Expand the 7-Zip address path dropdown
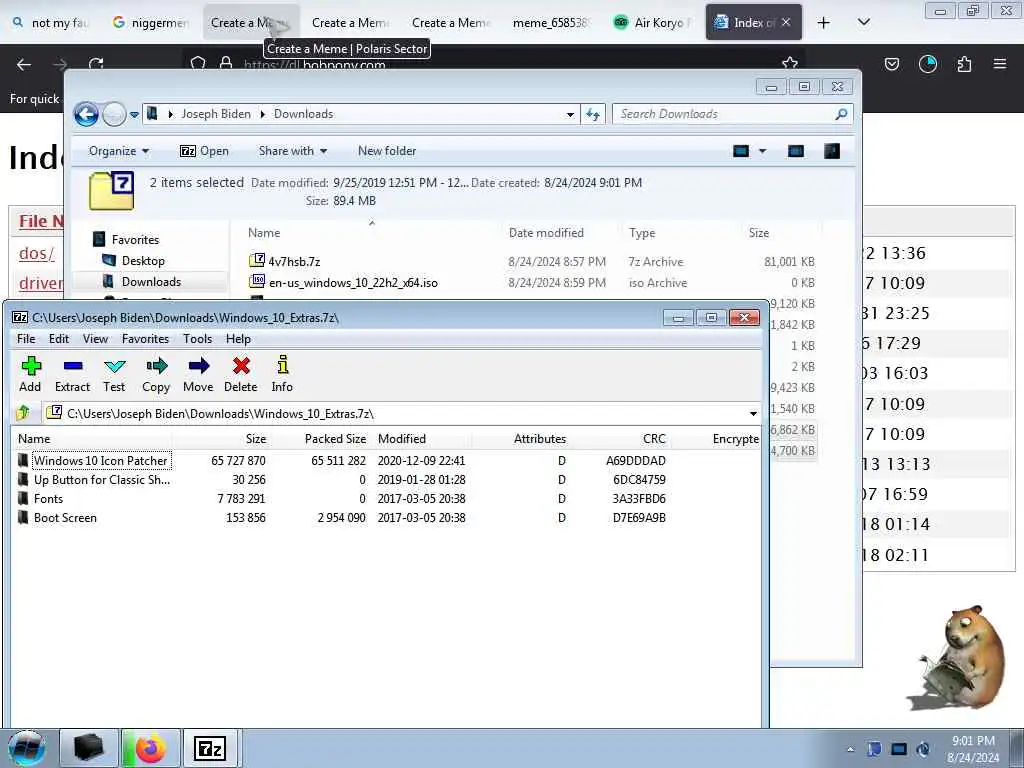The width and height of the screenshot is (1024, 768). click(x=753, y=414)
